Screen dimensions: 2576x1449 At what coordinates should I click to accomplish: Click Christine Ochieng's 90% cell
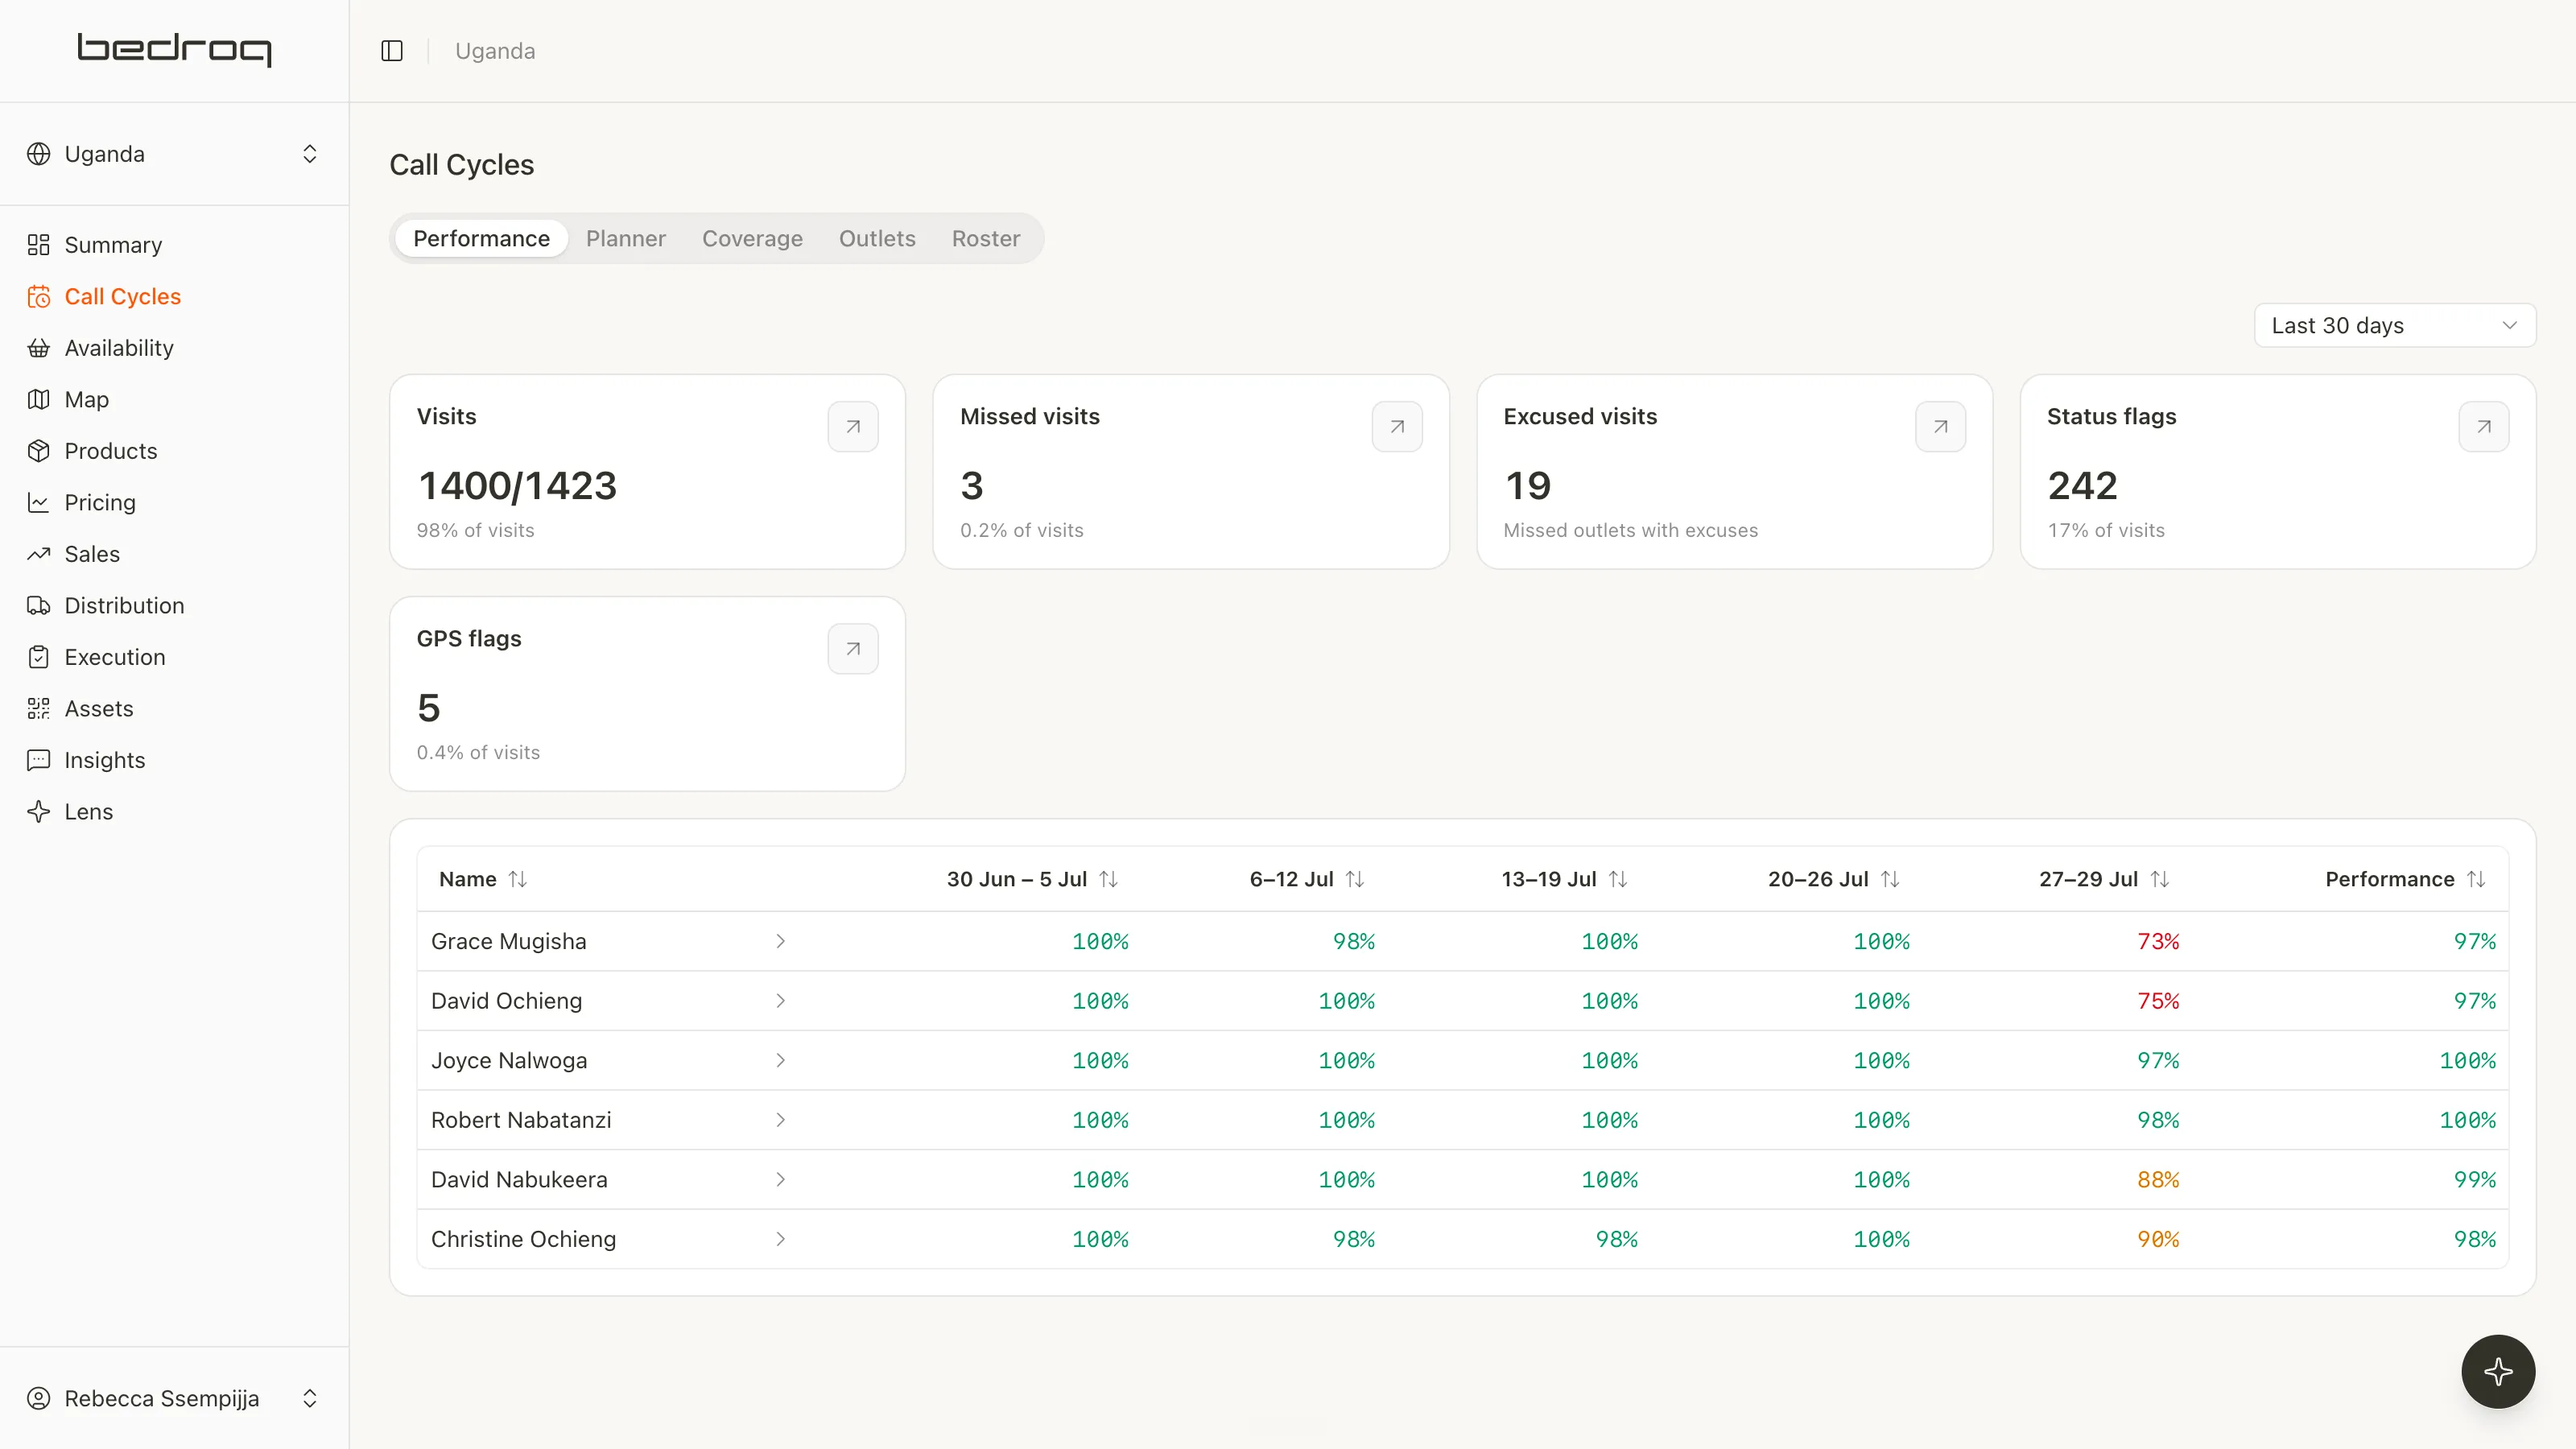pos(2158,1239)
